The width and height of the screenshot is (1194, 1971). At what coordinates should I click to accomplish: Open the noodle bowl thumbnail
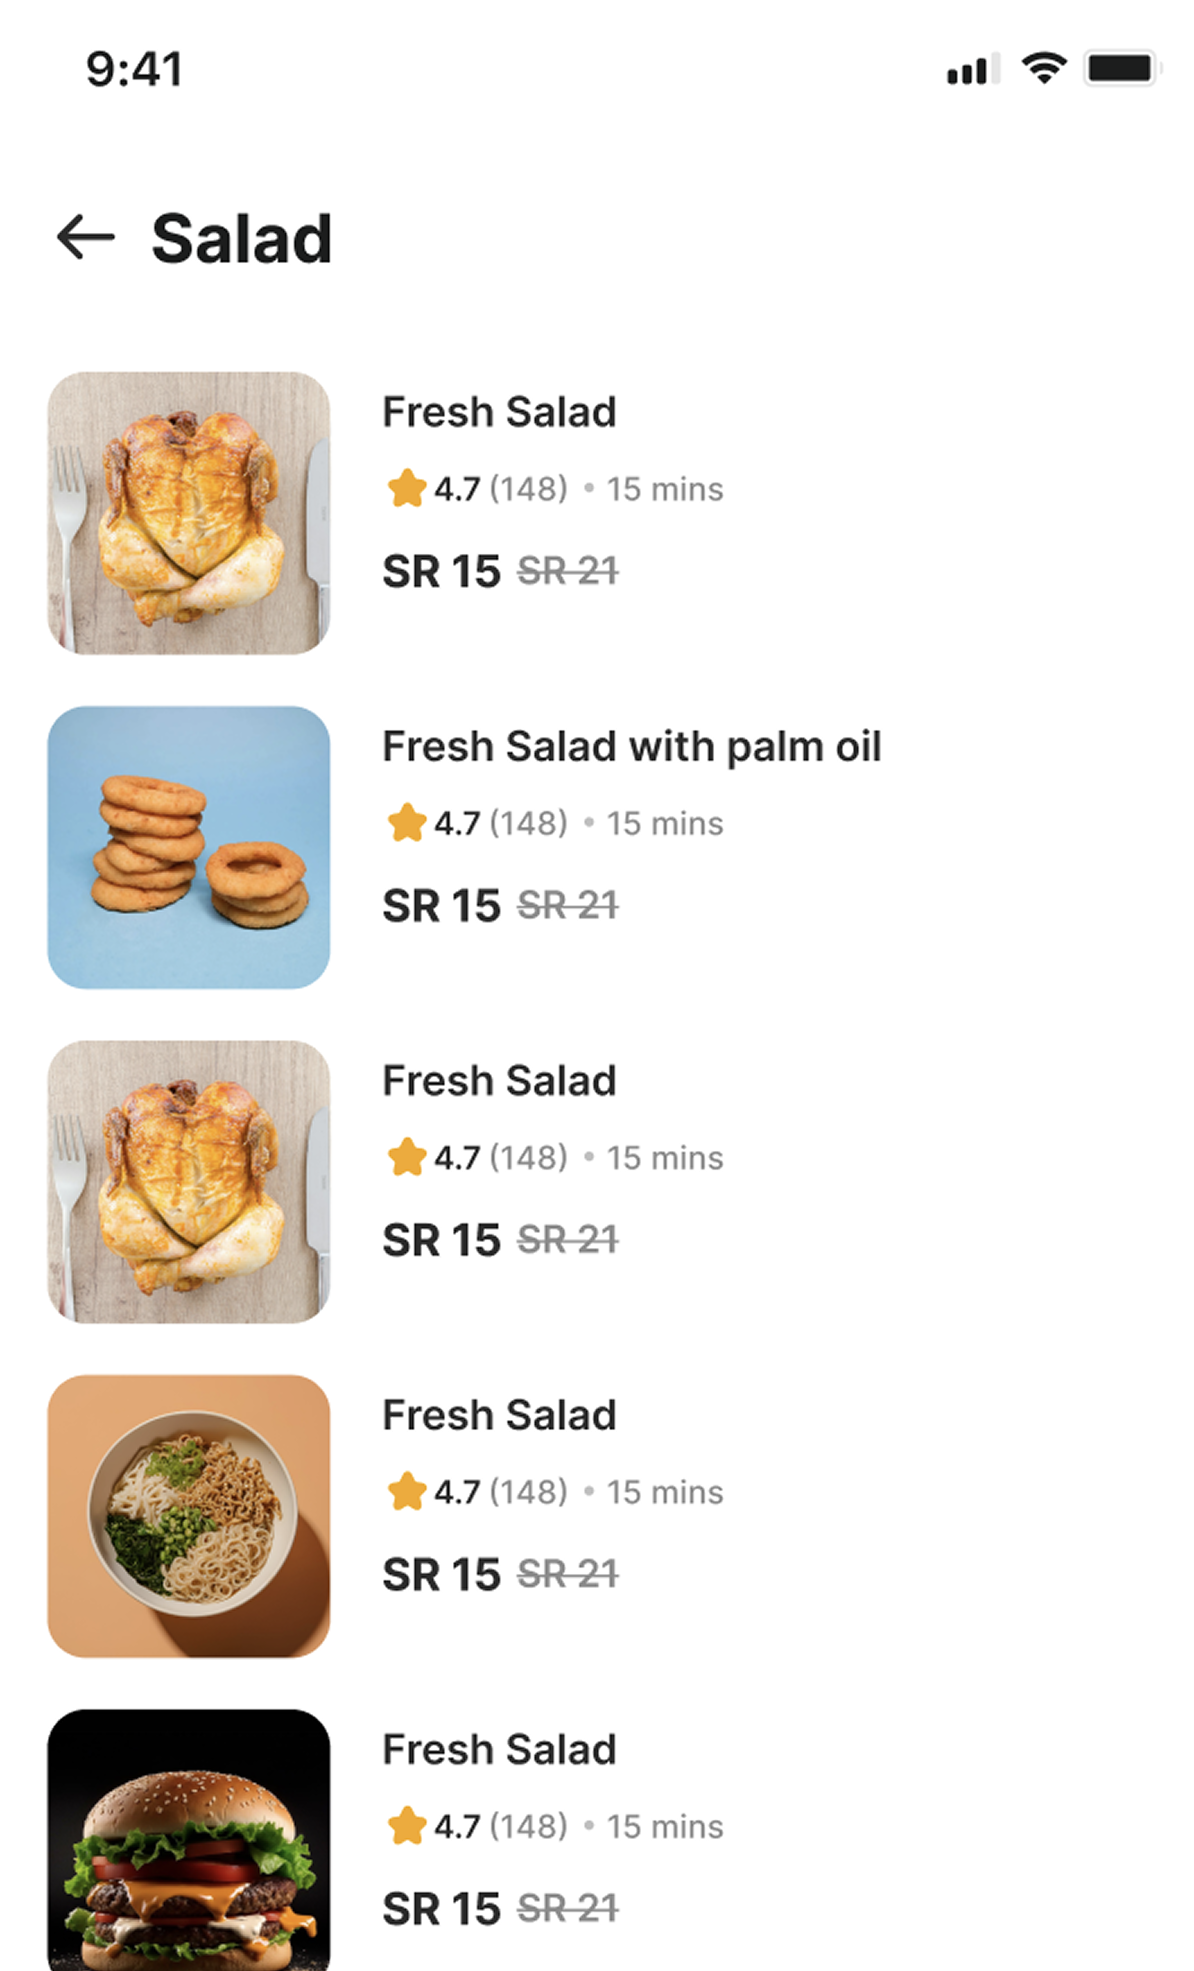point(189,1516)
